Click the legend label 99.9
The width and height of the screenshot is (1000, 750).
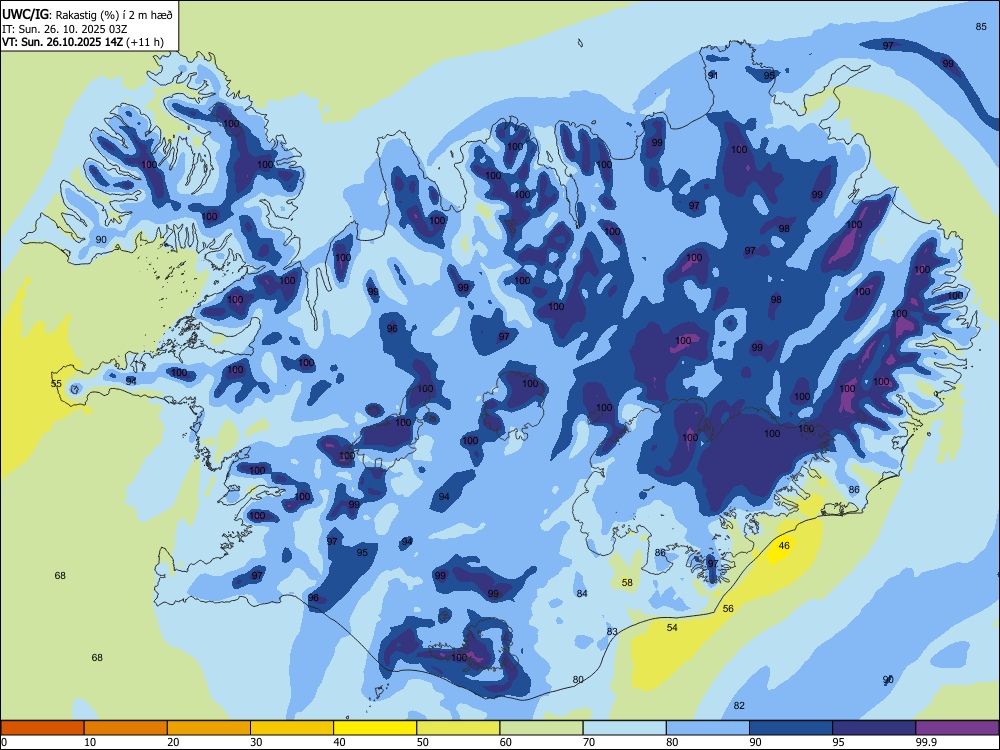926,742
